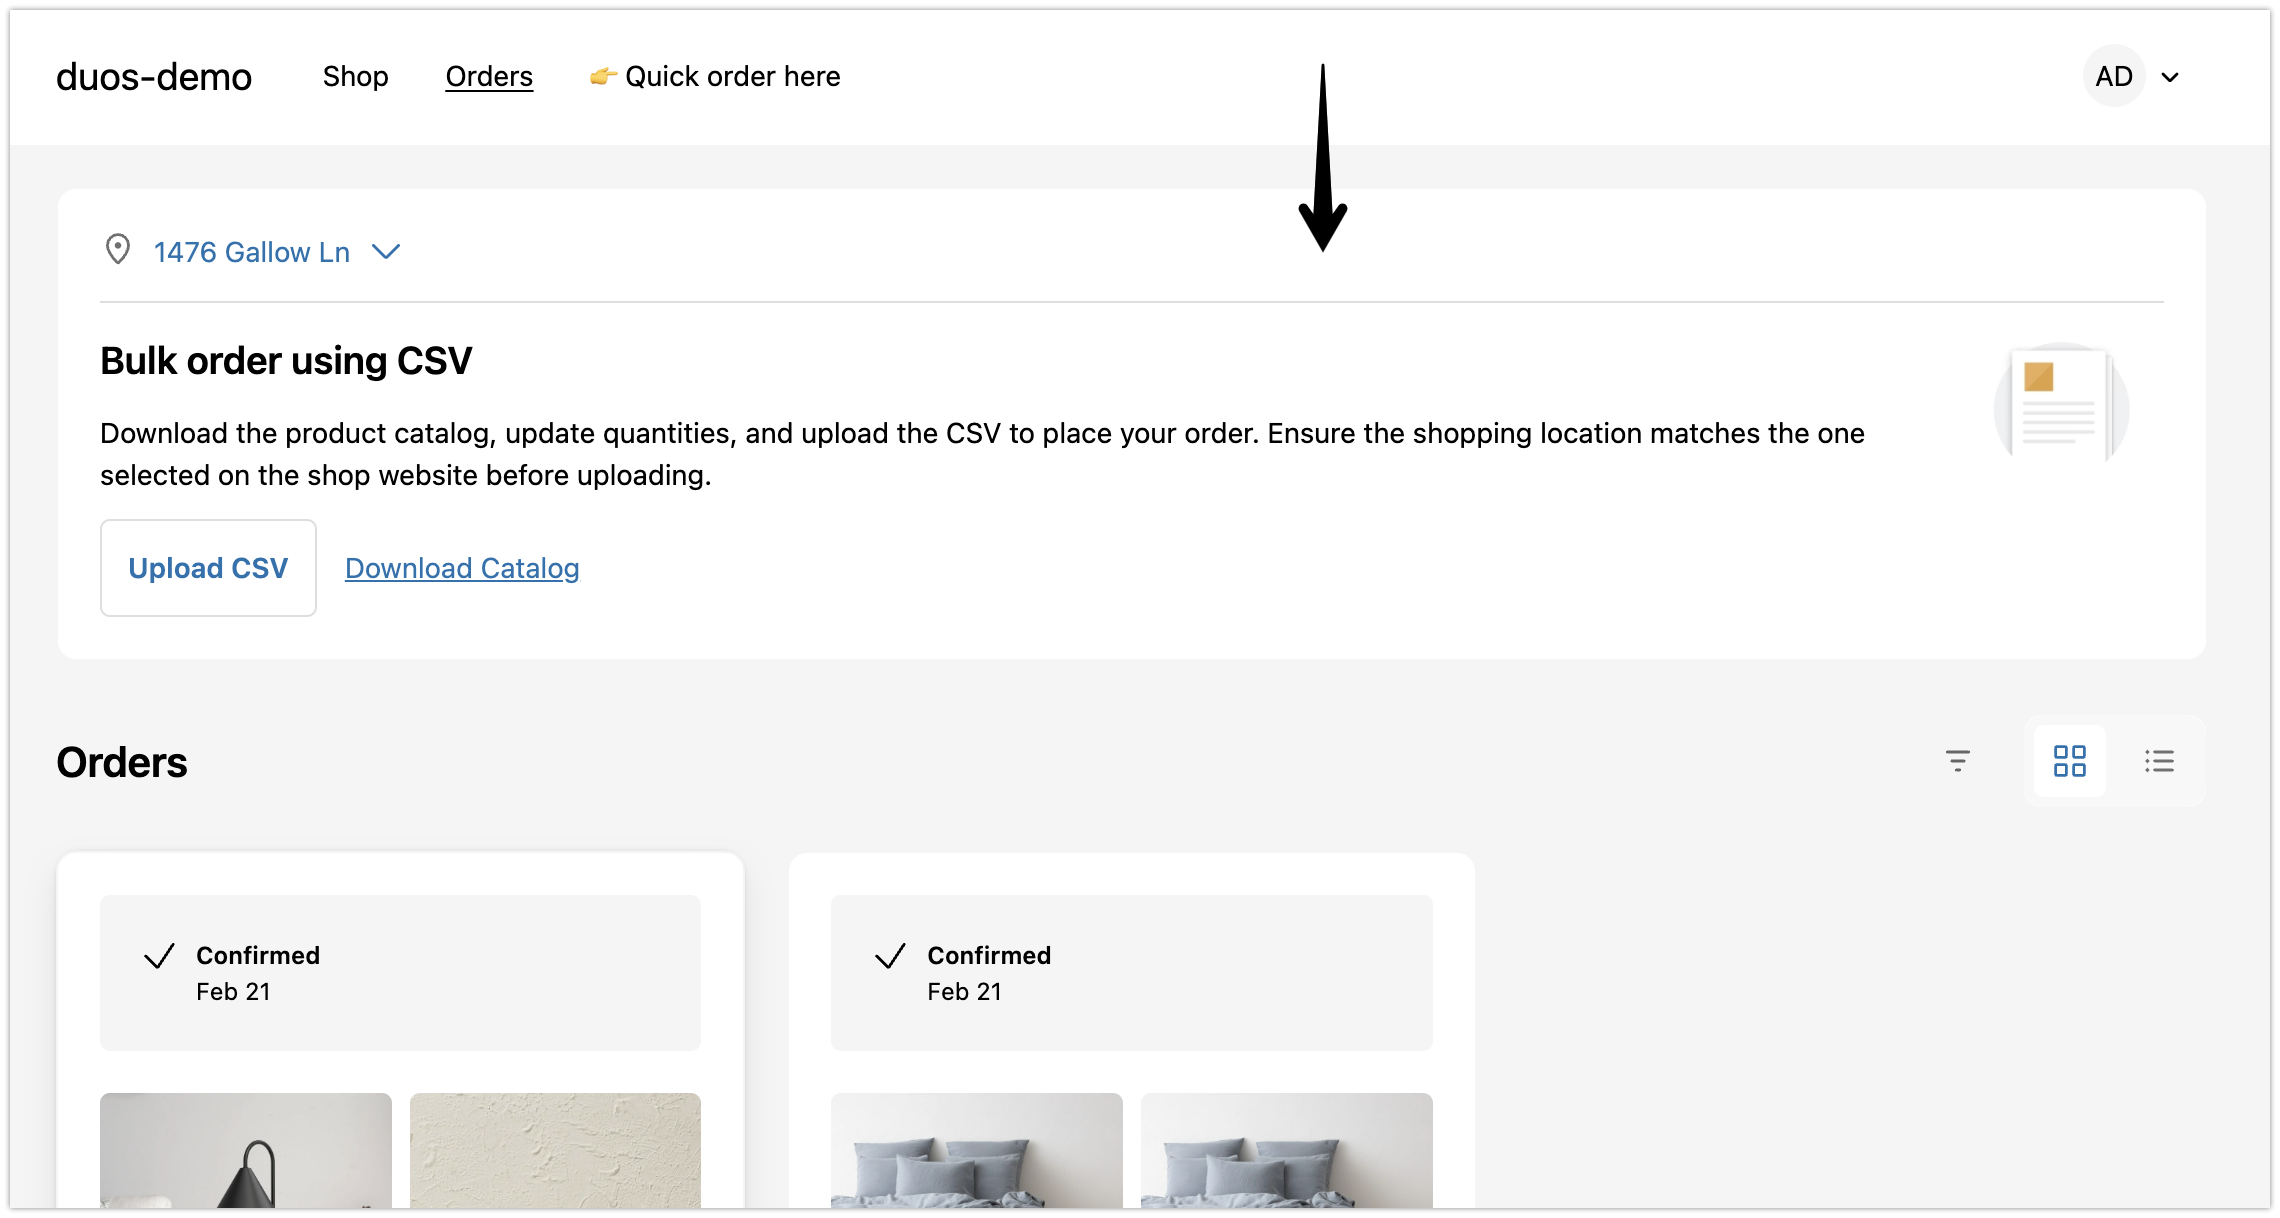The height and width of the screenshot is (1218, 2280).
Task: Click the pointing hand emoji icon
Action: (x=602, y=76)
